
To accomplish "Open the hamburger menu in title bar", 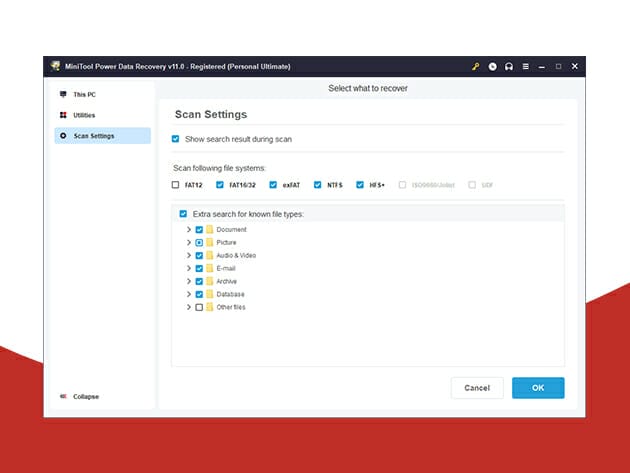I will (525, 67).
